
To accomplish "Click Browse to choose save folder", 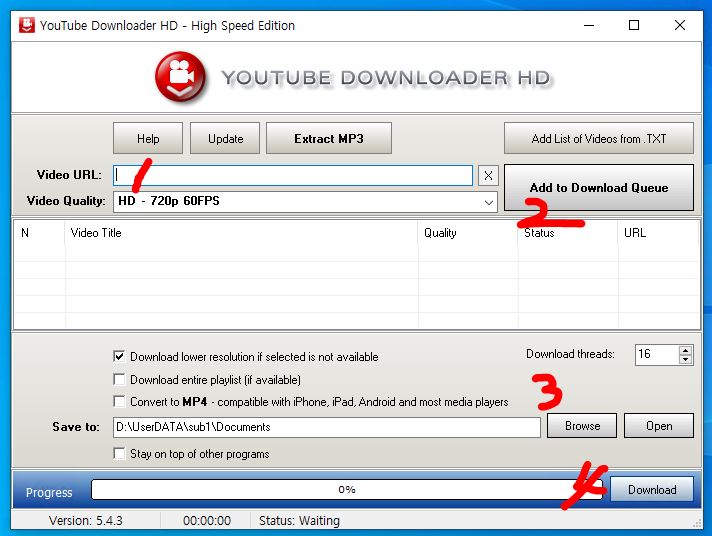I will (582, 426).
